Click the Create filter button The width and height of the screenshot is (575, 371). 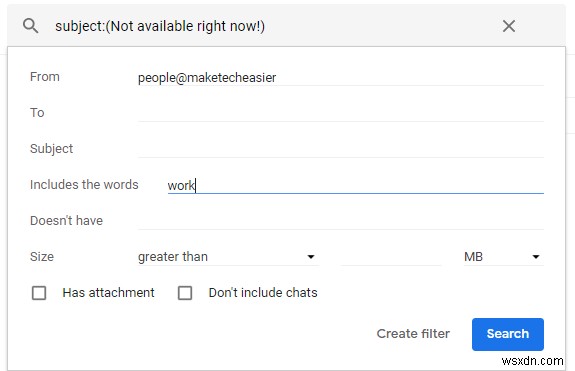pos(413,334)
